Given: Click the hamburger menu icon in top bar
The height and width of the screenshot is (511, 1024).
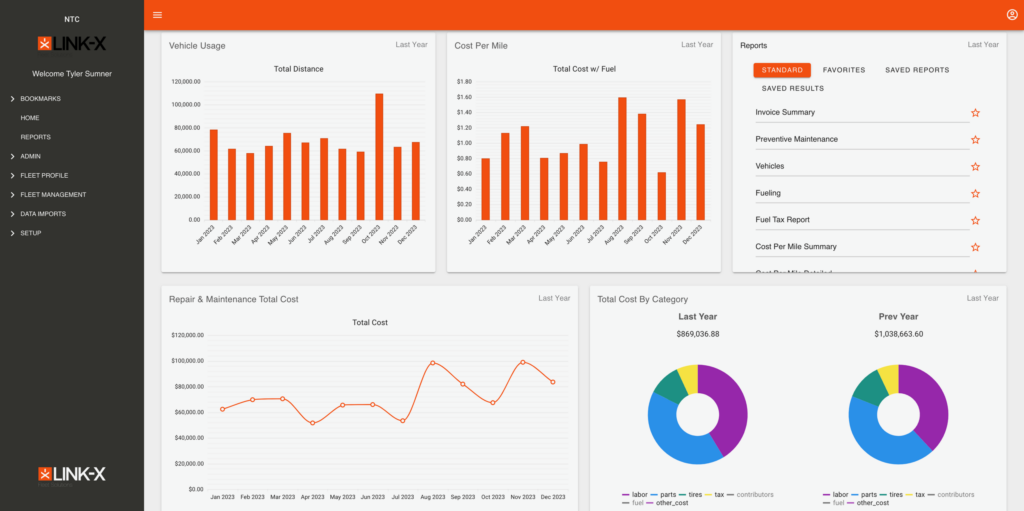Looking at the screenshot, I should (x=157, y=15).
